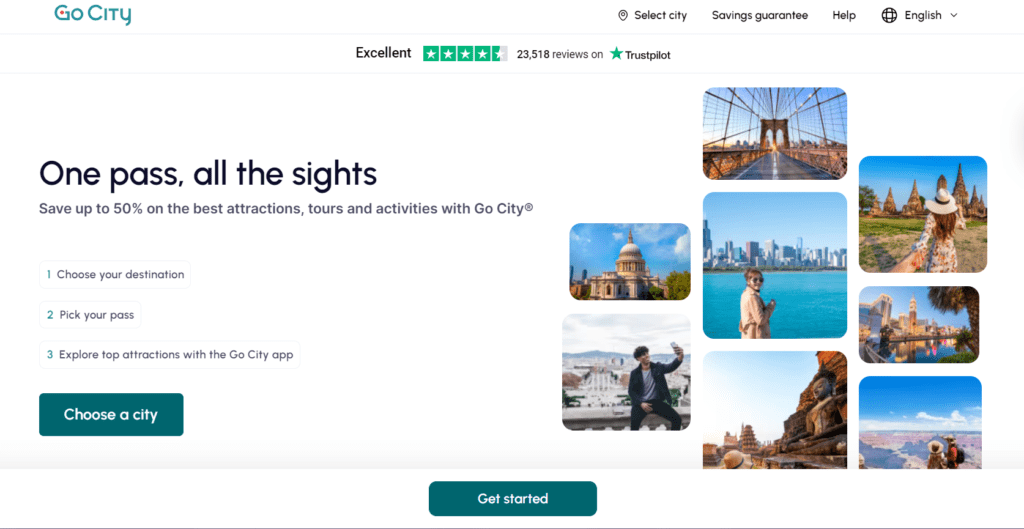Click the Trustpilot star rating bar
The height and width of the screenshot is (529, 1024).
click(x=465, y=54)
